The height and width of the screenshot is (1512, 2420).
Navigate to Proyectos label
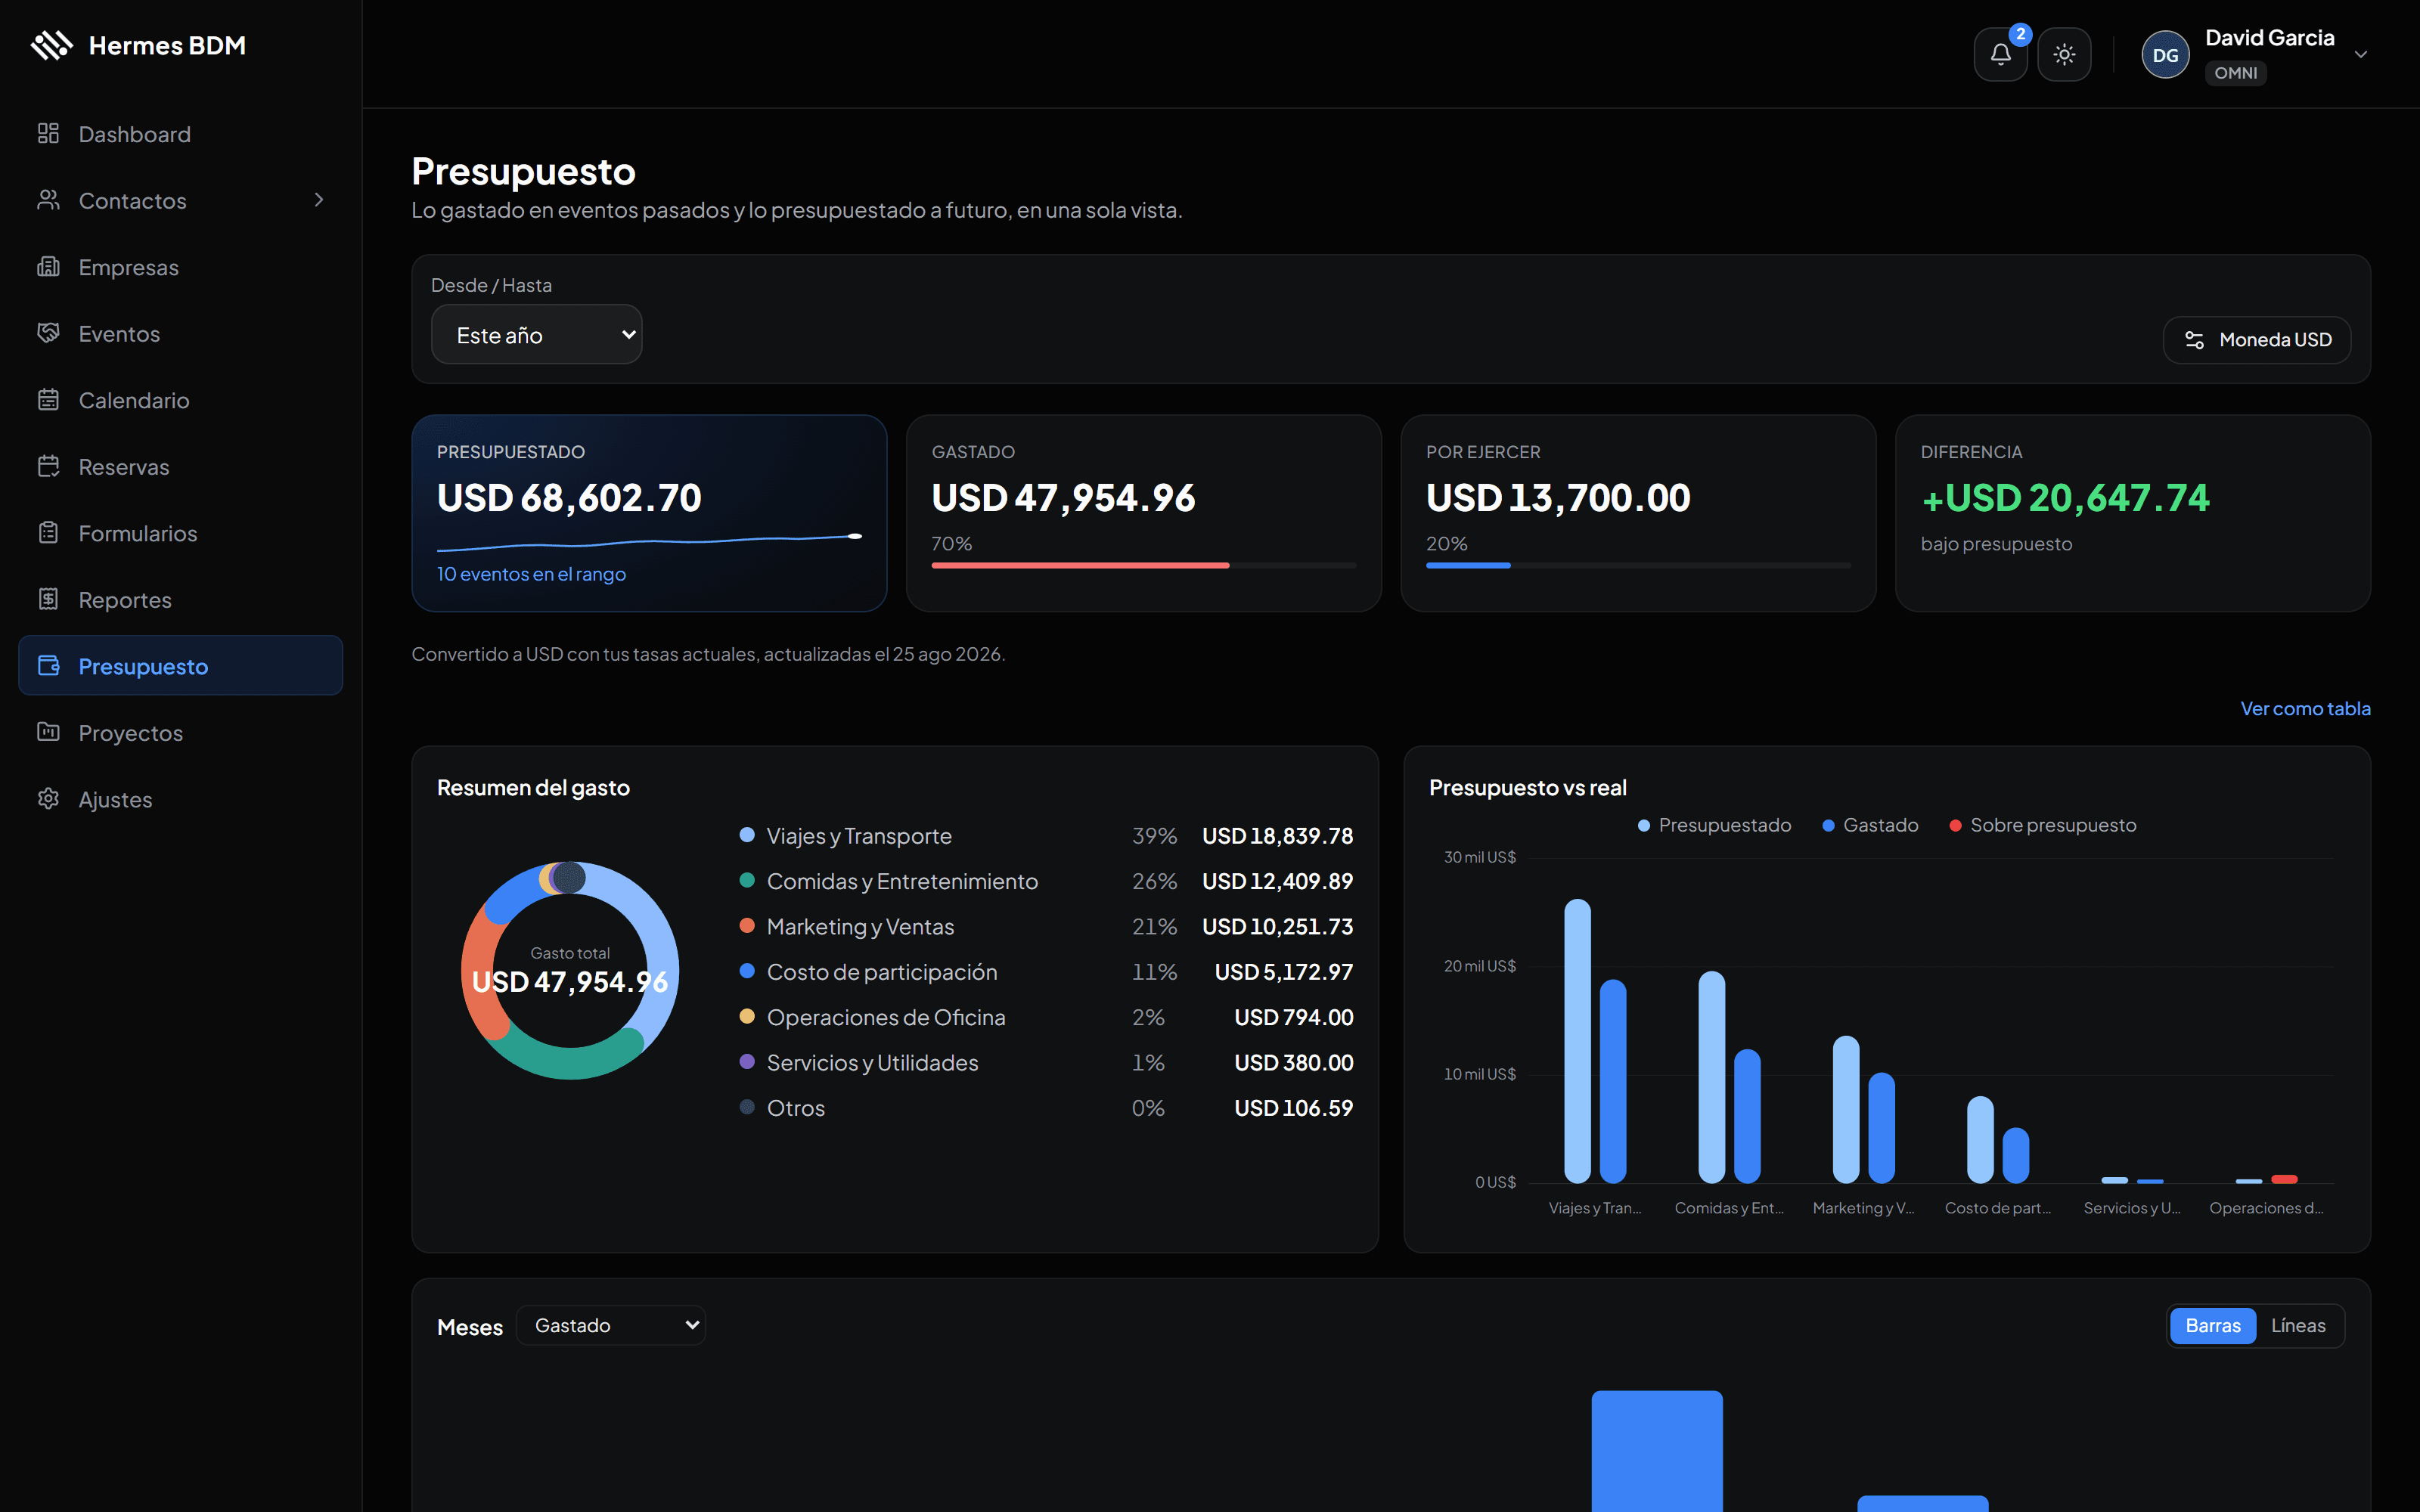(x=131, y=733)
